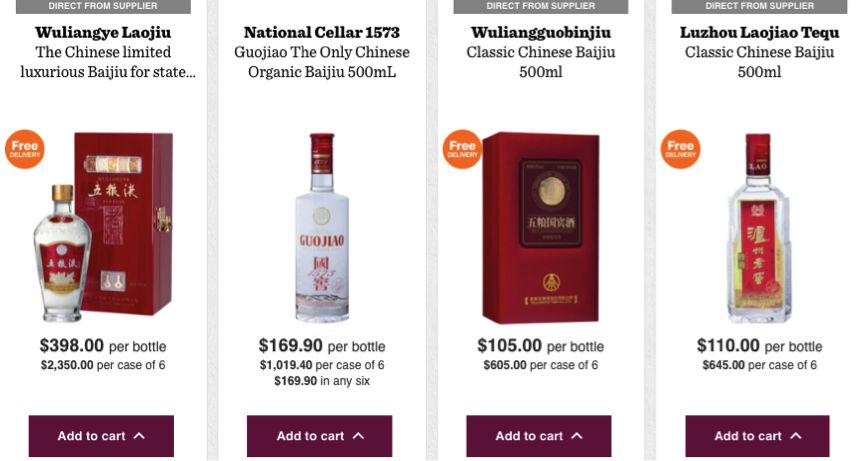
Task: Add Wuliangguobinjiu to cart
Action: click(529, 436)
